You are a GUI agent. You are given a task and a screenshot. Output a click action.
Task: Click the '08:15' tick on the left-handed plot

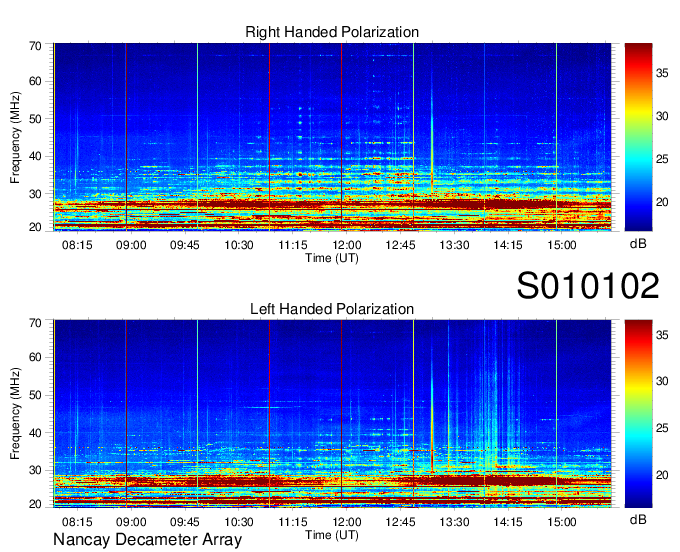click(77, 522)
